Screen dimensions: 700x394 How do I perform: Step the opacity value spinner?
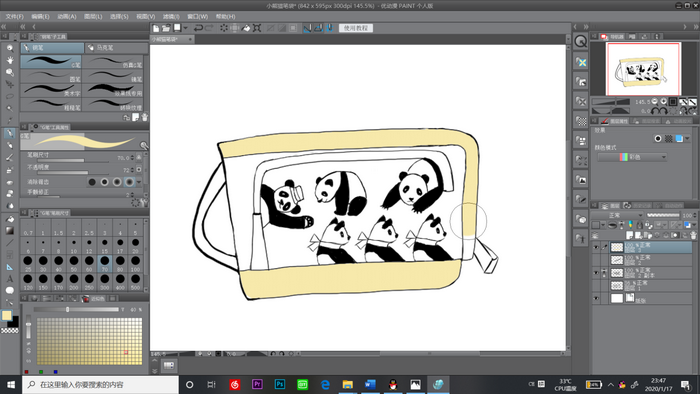pos(132,170)
